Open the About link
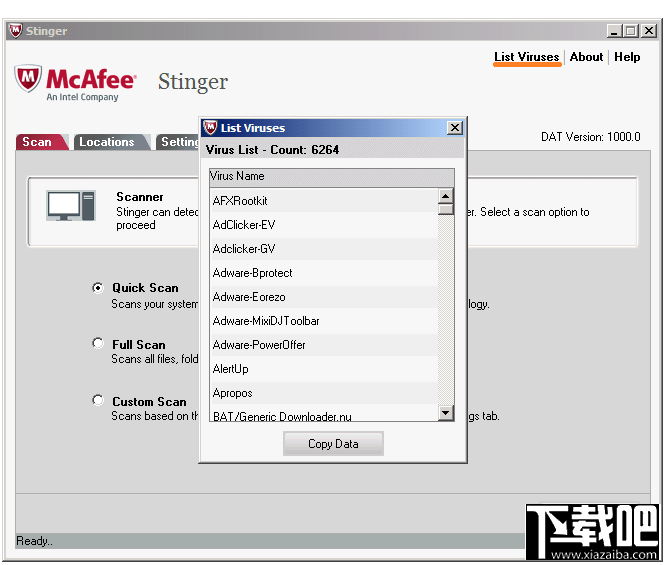Image resolution: width=666 pixels, height=565 pixels. point(586,57)
